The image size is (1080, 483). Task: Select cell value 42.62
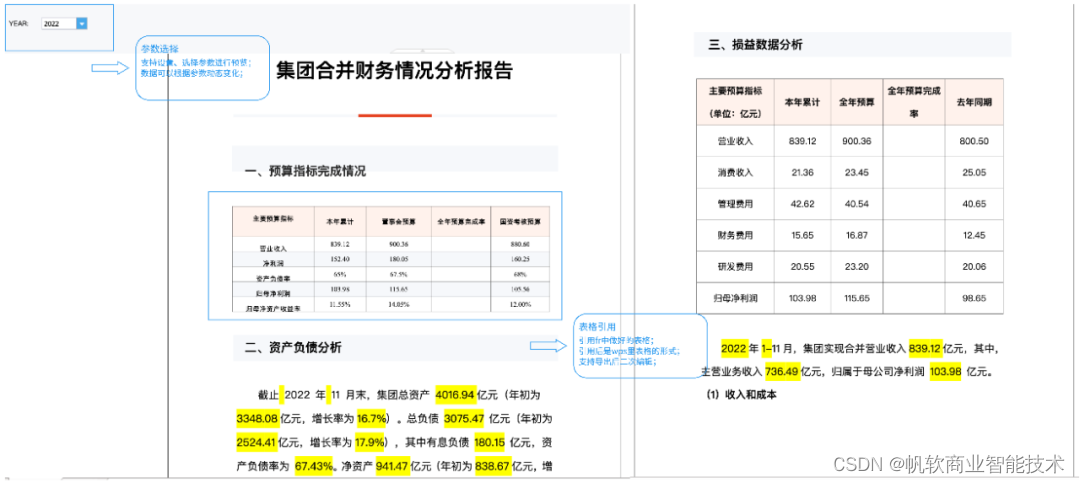[802, 203]
